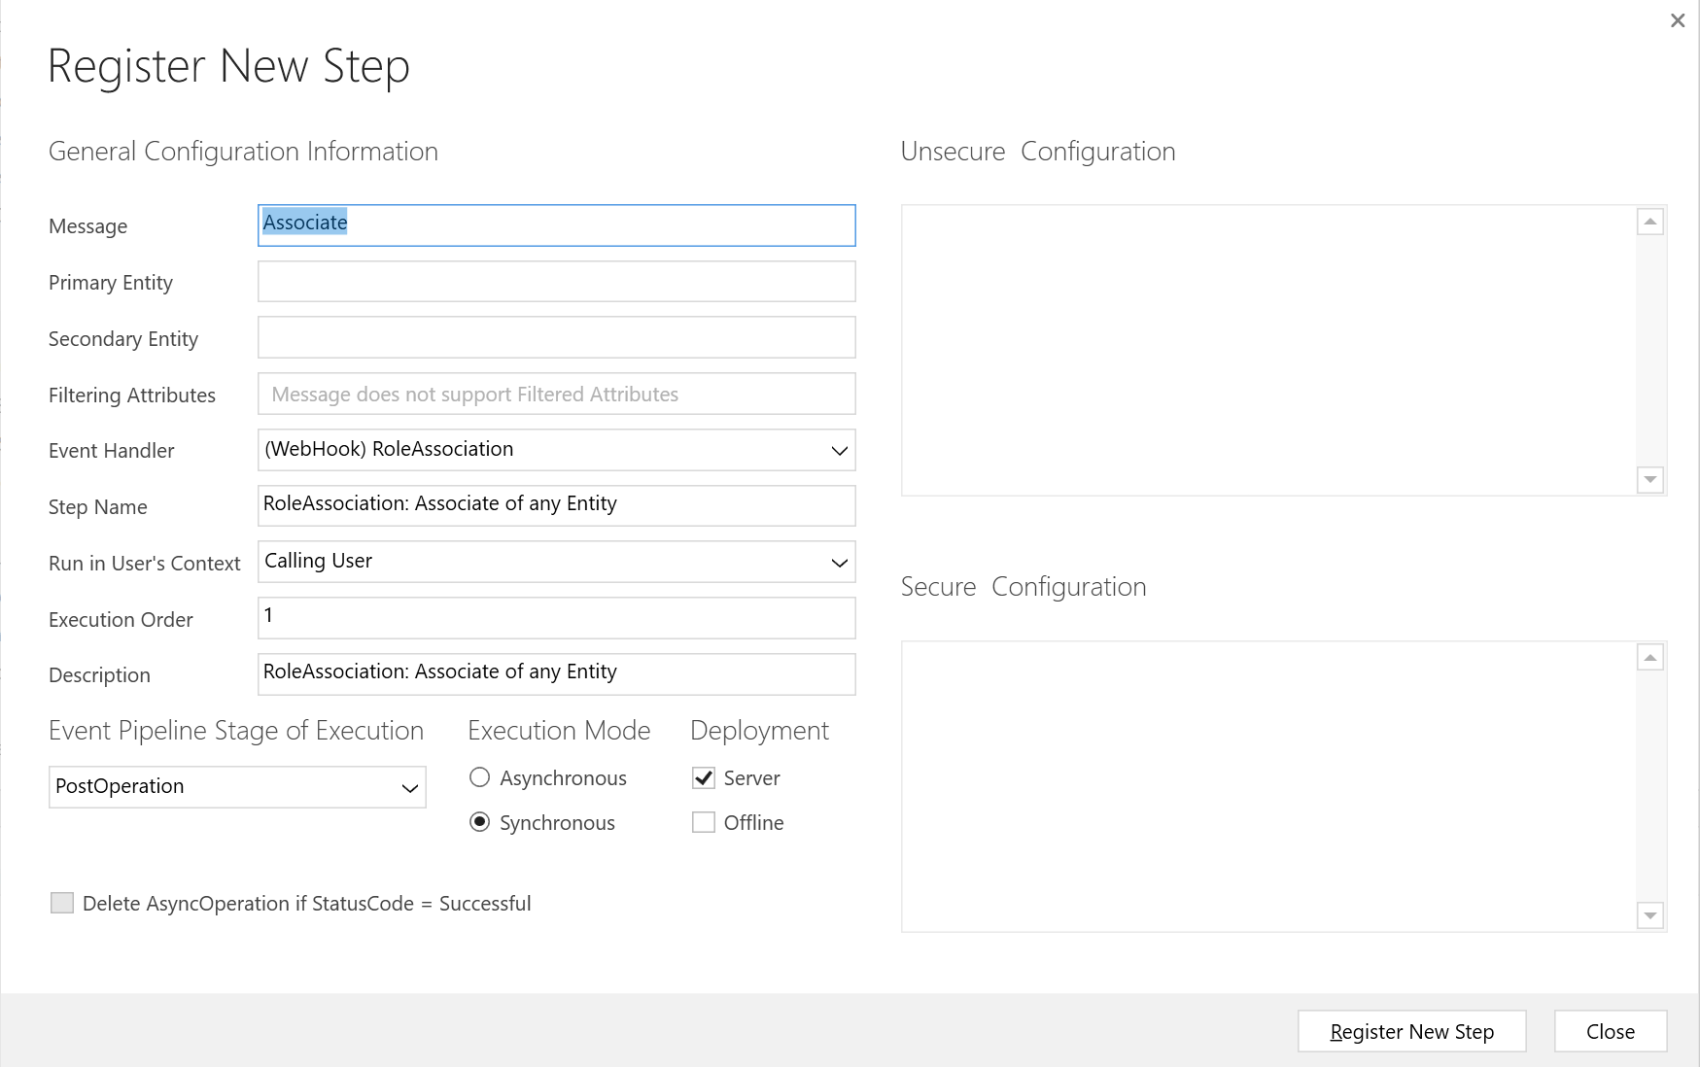Select the Synchronous execution mode
Screen dimensions: 1700x1067
click(x=479, y=822)
